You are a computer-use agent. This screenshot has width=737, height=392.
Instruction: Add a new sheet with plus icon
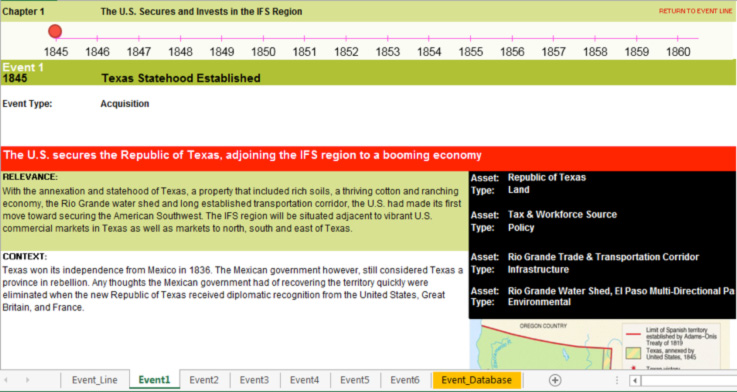(555, 380)
